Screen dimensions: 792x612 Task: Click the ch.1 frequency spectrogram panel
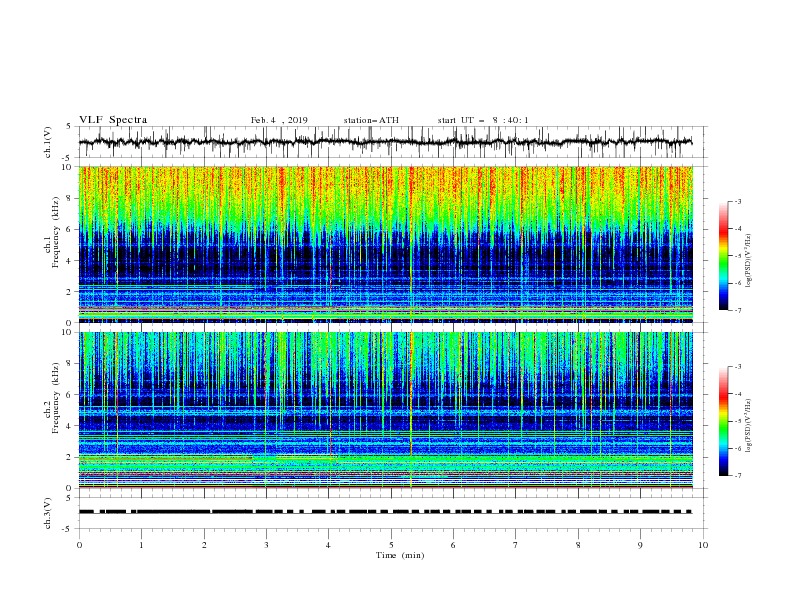(386, 244)
